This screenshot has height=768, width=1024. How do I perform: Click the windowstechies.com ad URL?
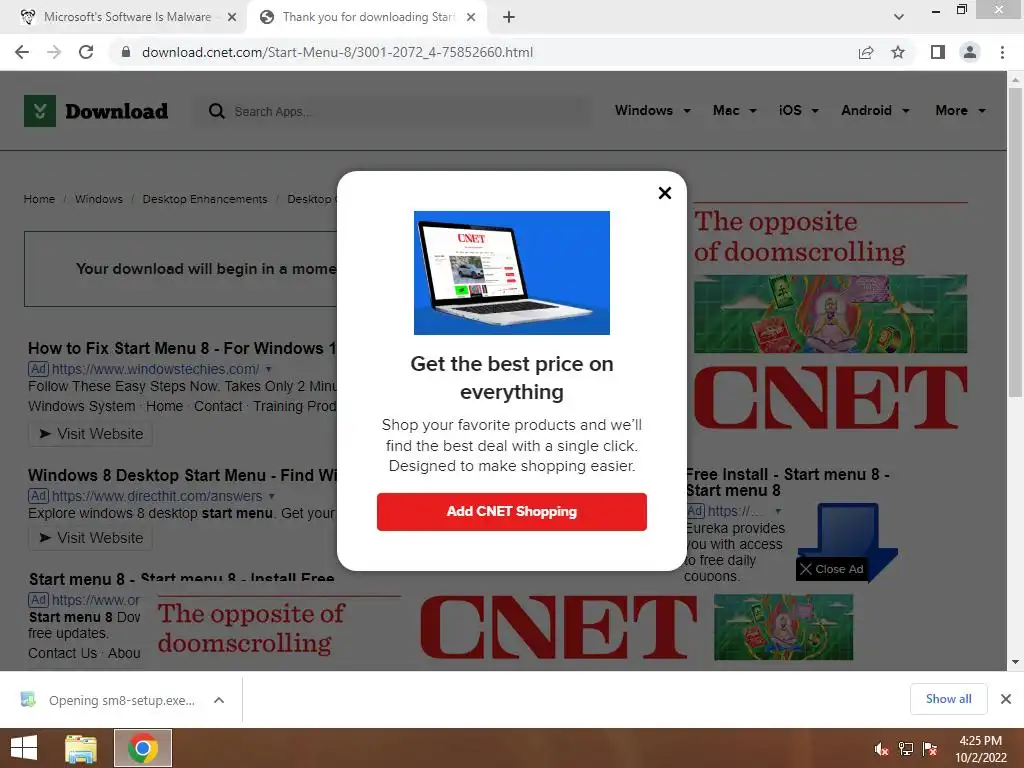click(x=155, y=369)
